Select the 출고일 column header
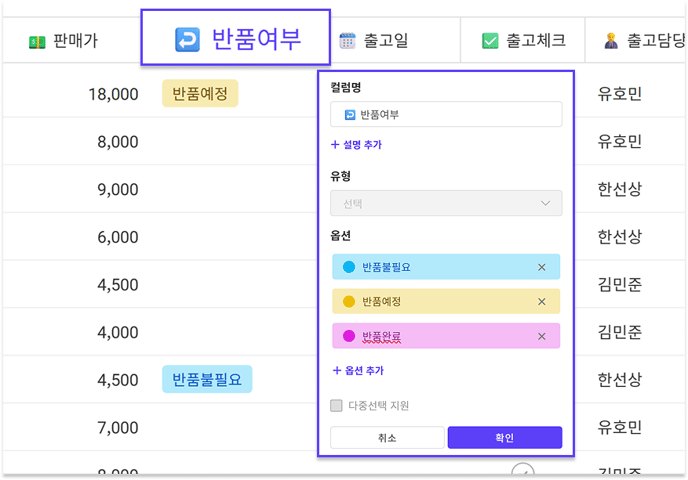 point(395,40)
